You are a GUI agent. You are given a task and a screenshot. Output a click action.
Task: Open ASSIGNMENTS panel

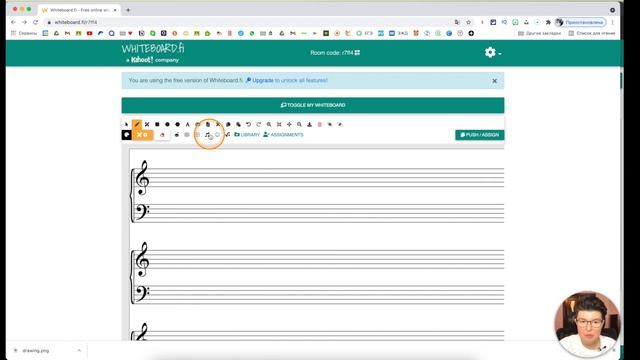pos(283,135)
